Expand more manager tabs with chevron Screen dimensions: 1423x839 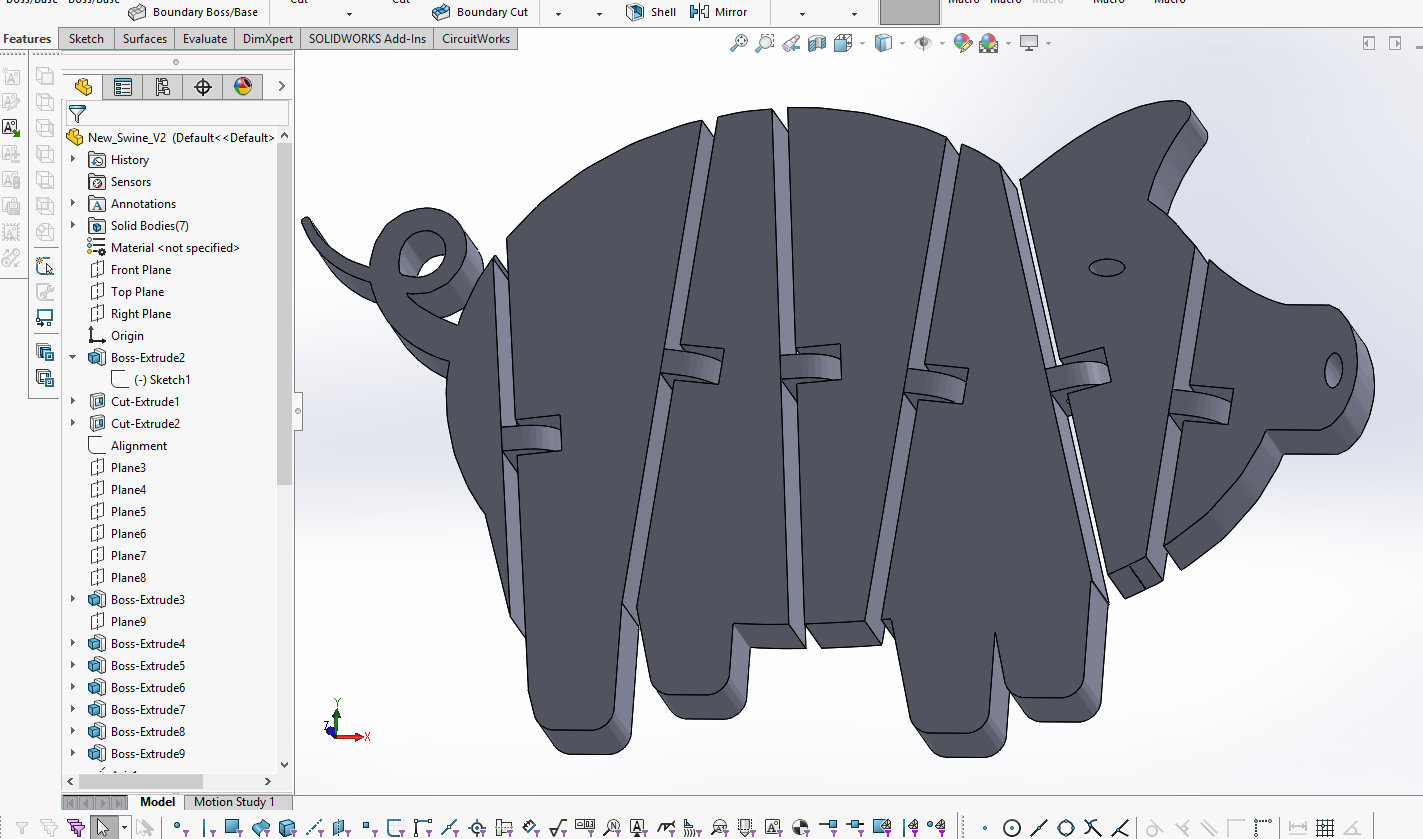282,87
